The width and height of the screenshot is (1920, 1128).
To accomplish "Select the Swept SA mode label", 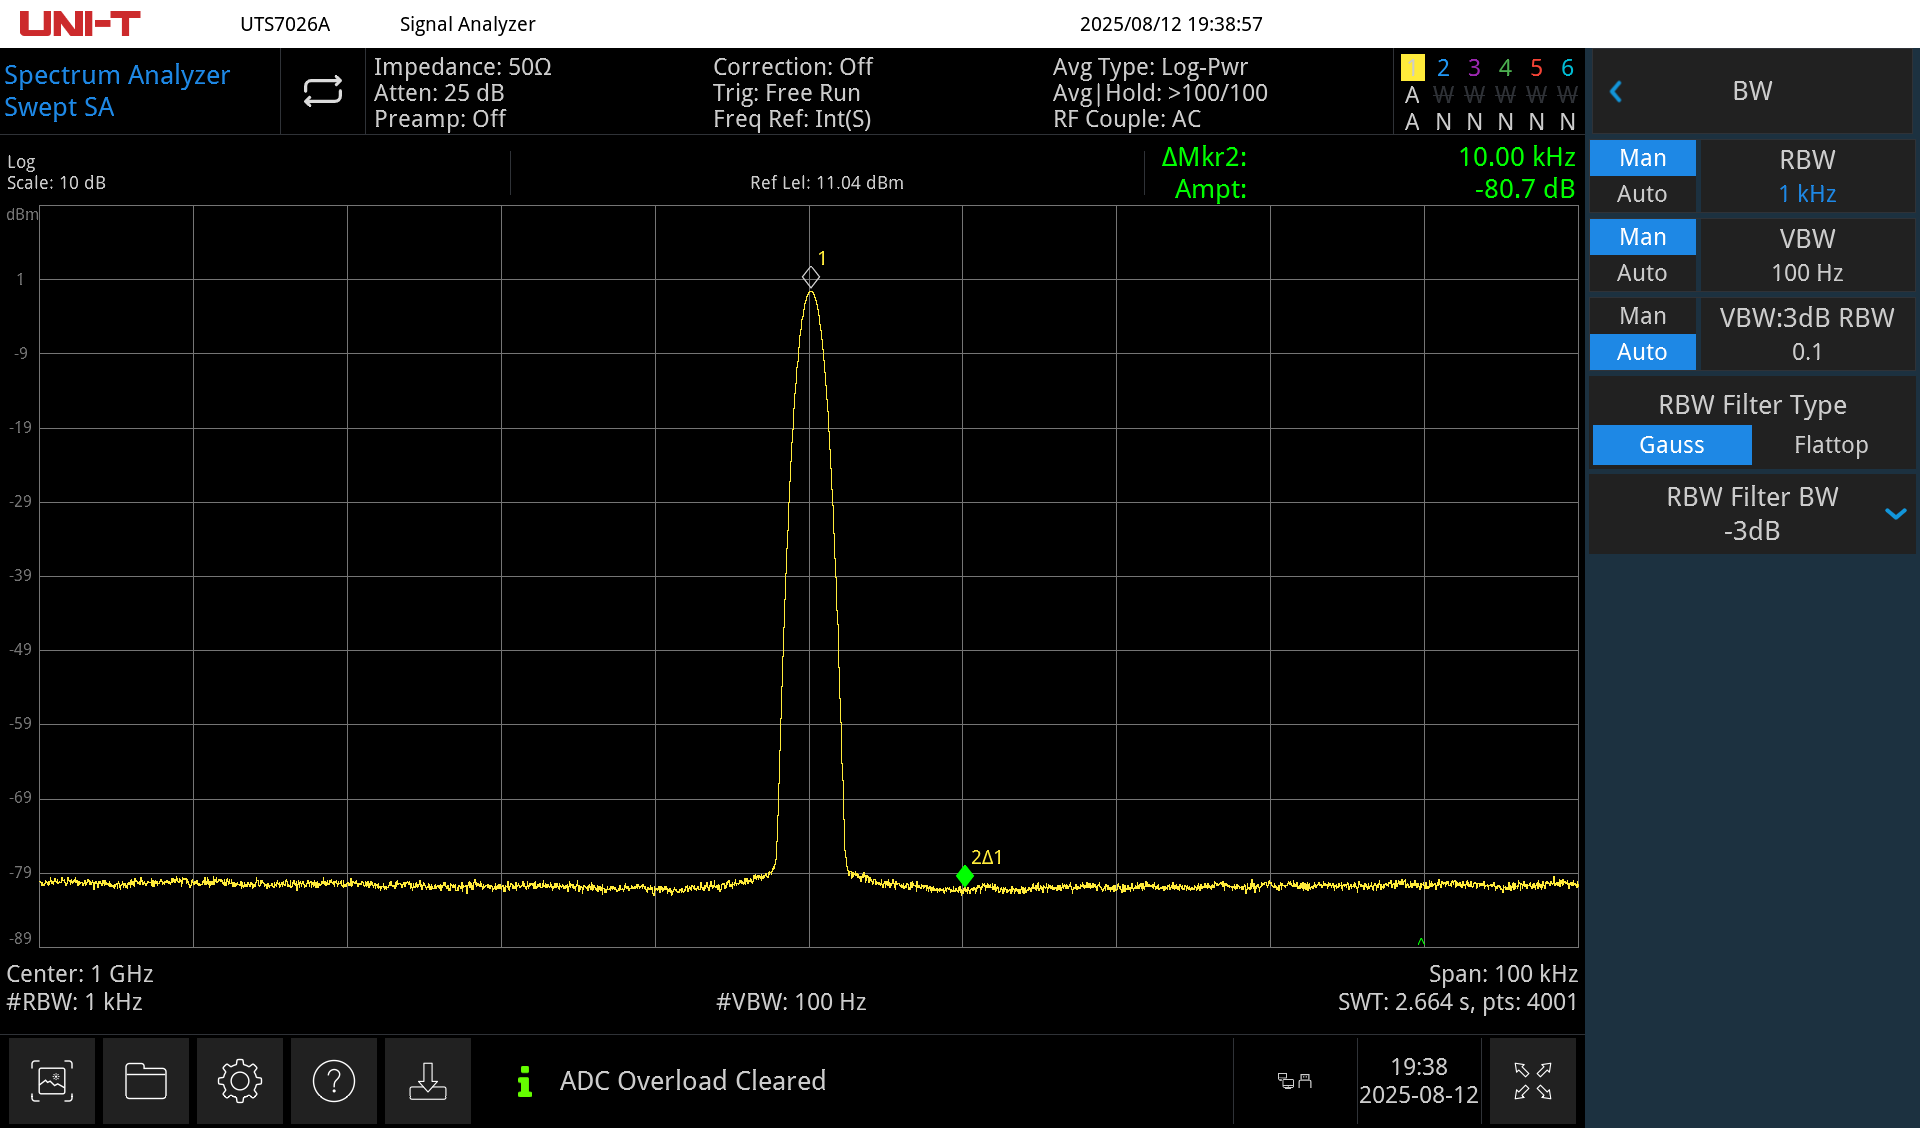I will (60, 107).
